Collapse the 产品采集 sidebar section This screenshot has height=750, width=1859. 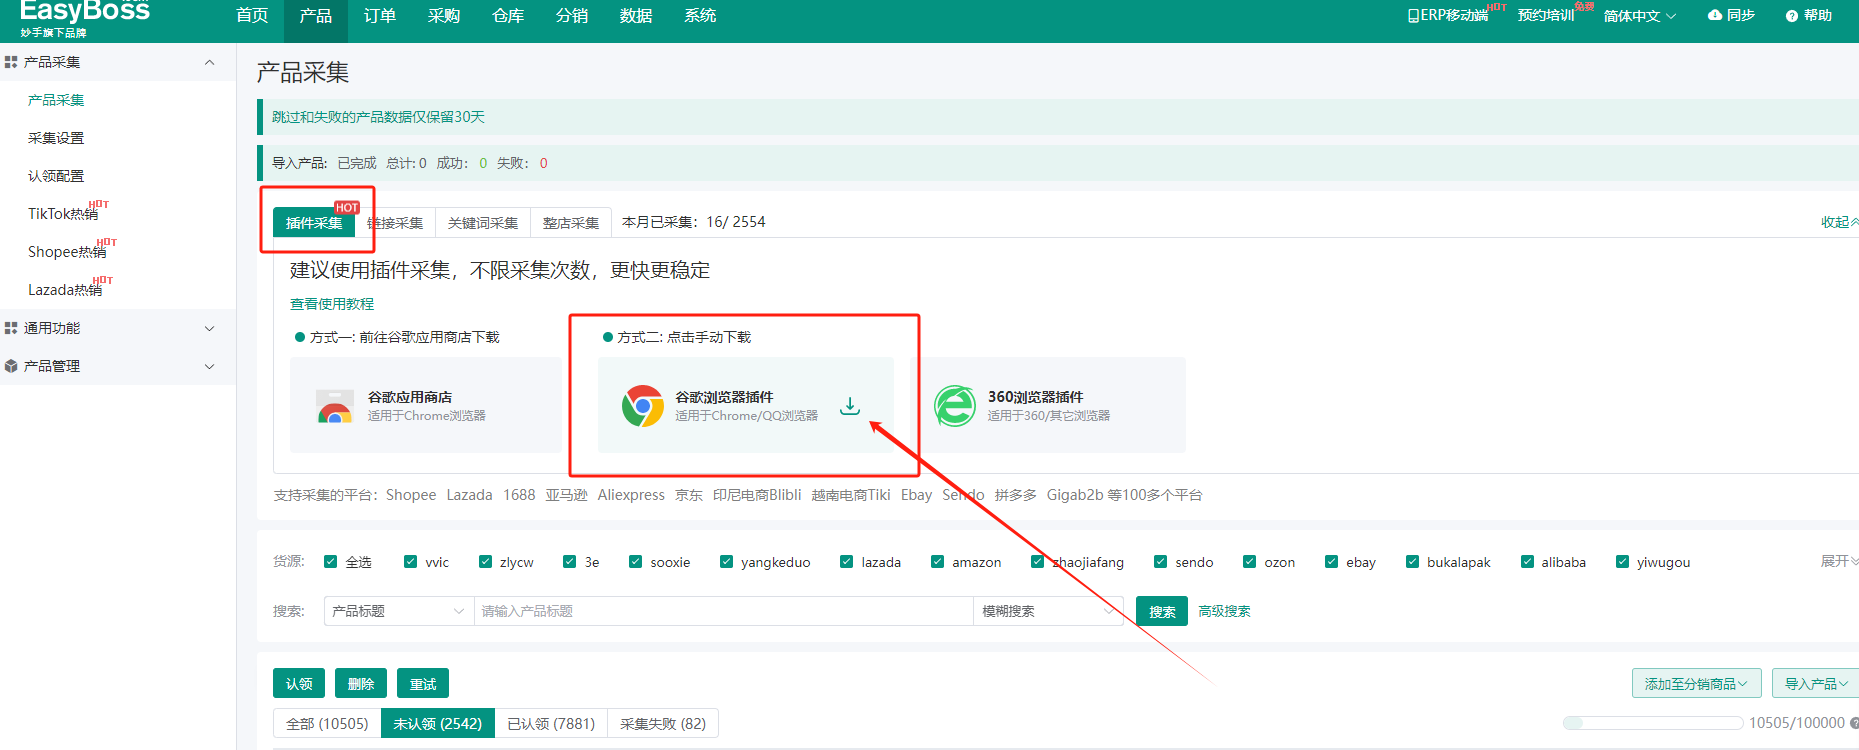pos(209,62)
